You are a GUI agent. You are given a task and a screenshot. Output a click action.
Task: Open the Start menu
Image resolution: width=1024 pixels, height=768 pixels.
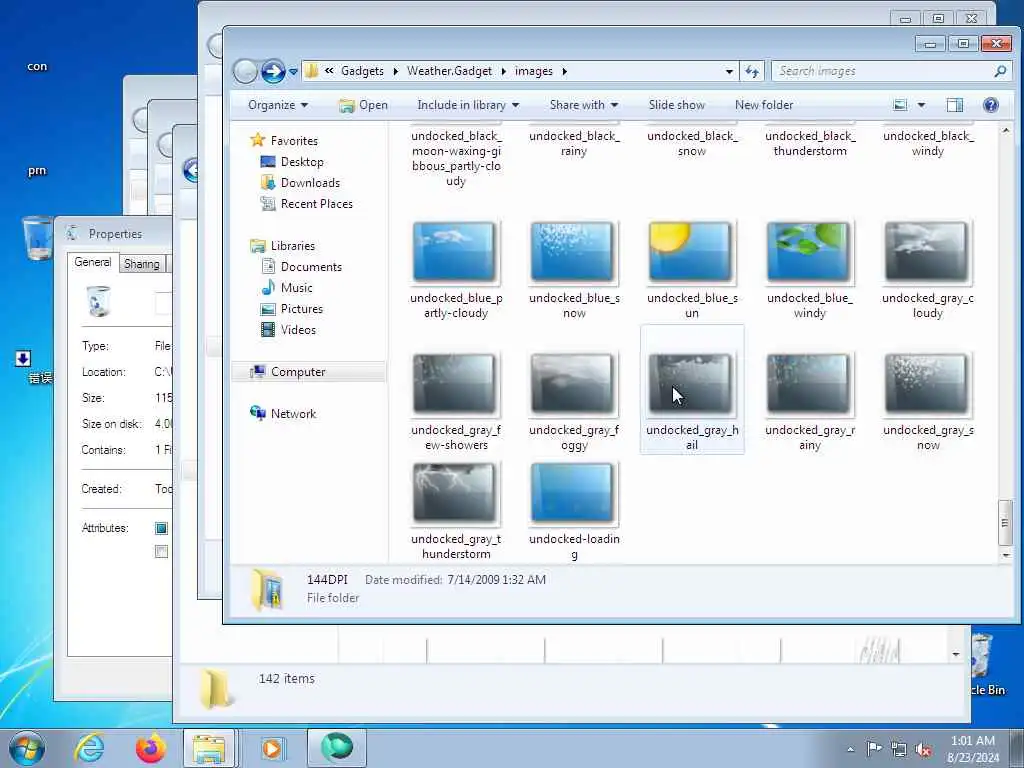point(27,748)
